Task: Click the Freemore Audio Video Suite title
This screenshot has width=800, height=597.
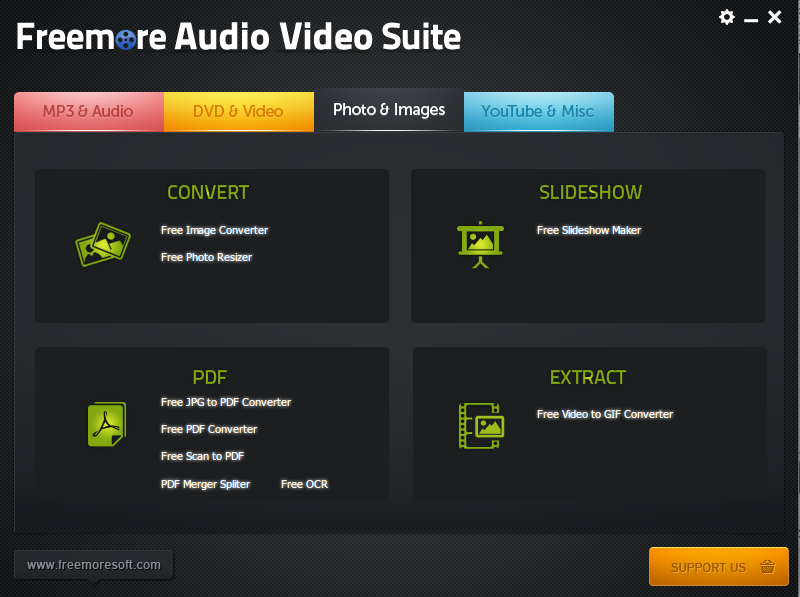Action: 238,37
